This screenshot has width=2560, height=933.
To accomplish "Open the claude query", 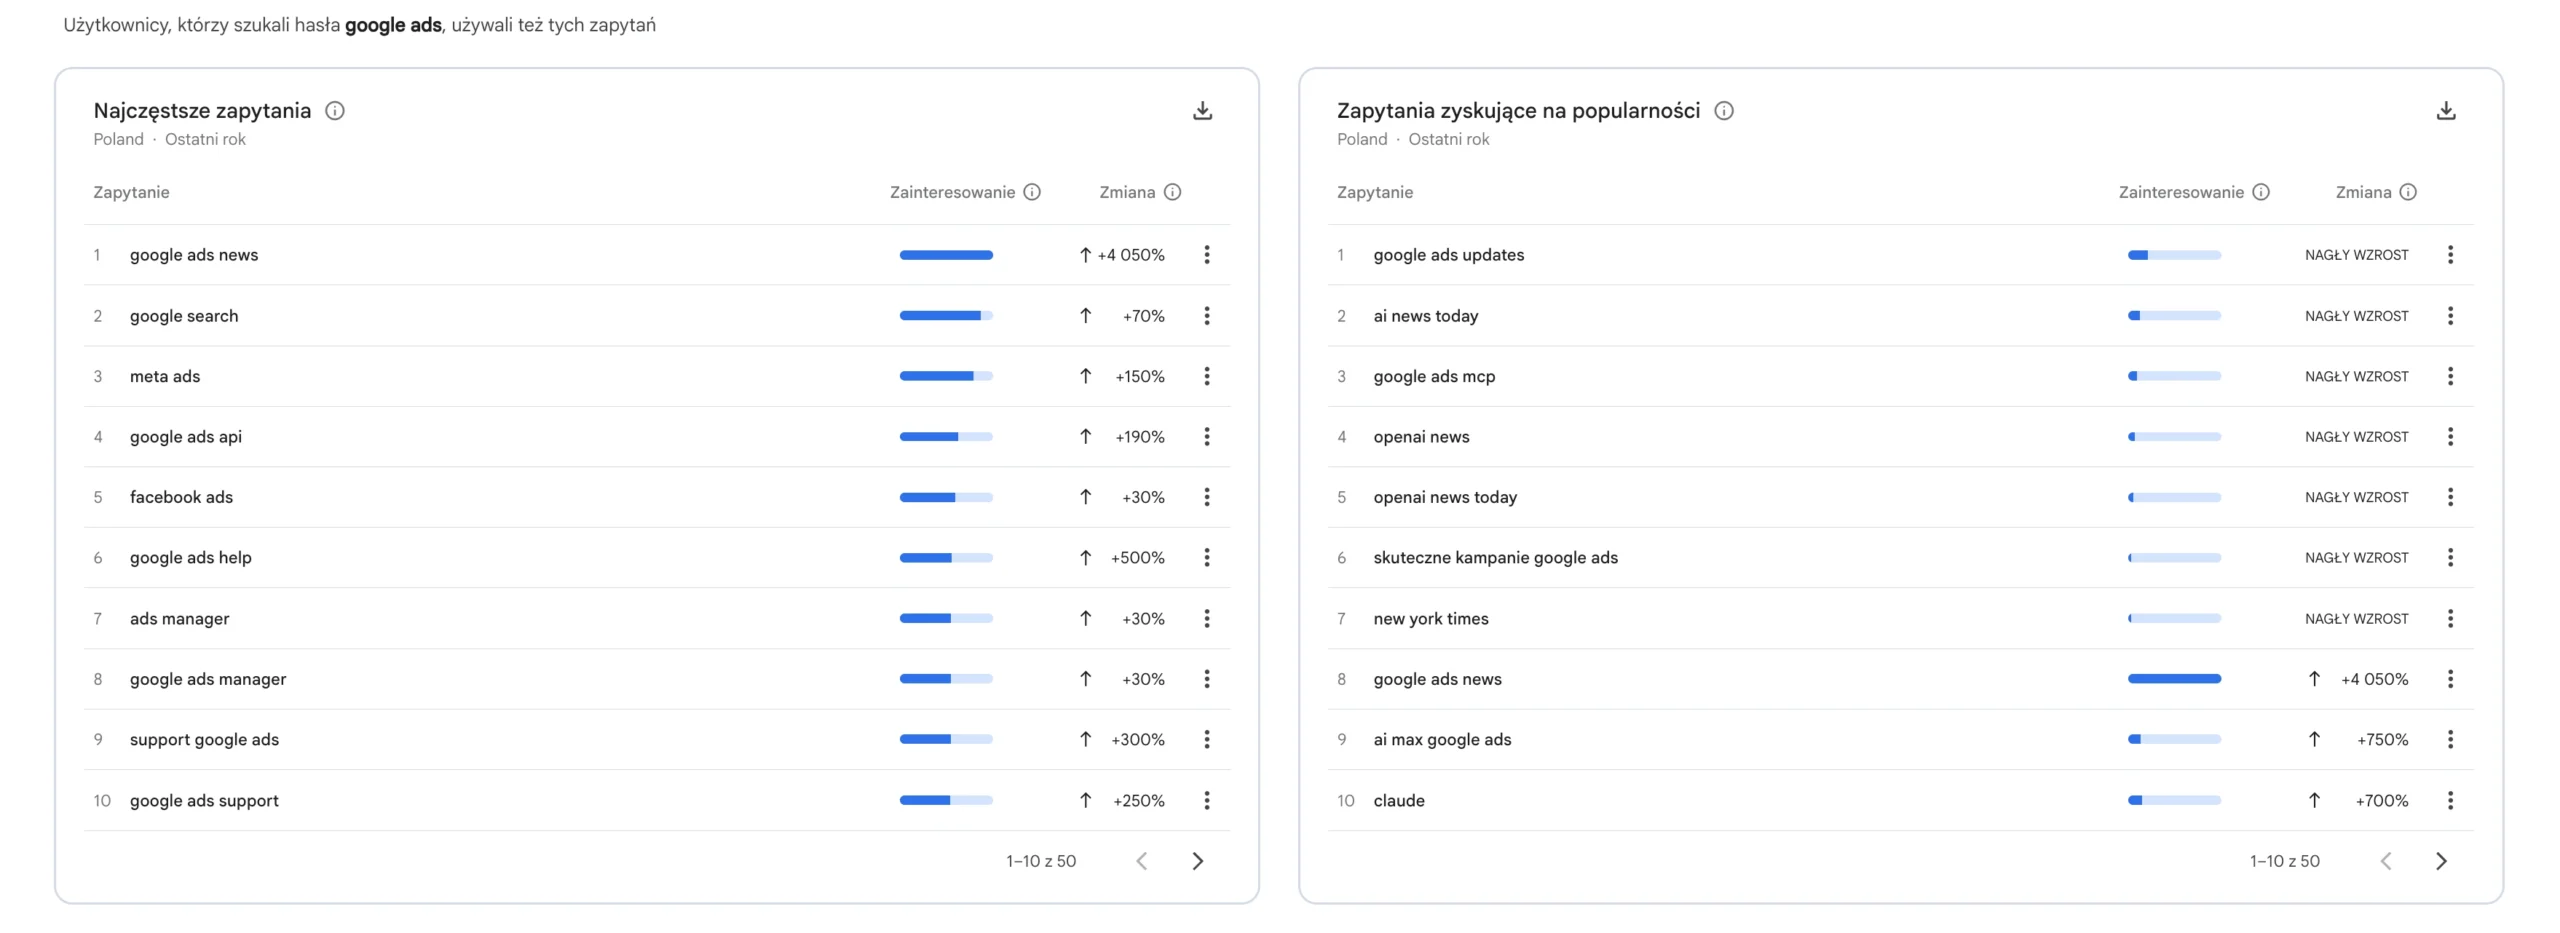I will (1399, 801).
